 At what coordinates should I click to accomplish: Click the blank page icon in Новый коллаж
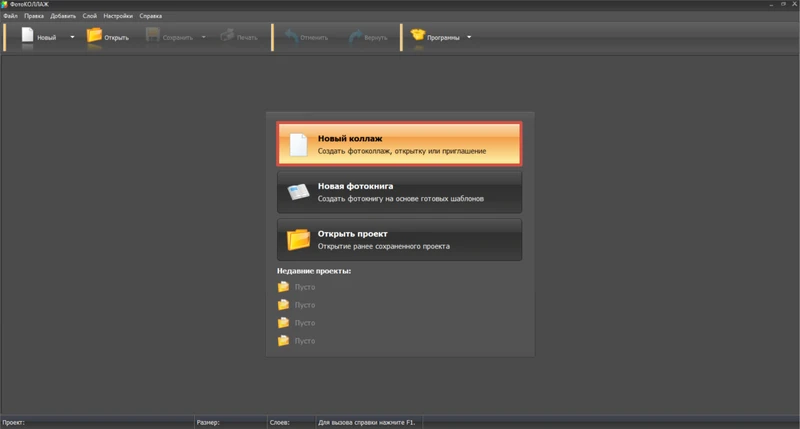pos(298,144)
